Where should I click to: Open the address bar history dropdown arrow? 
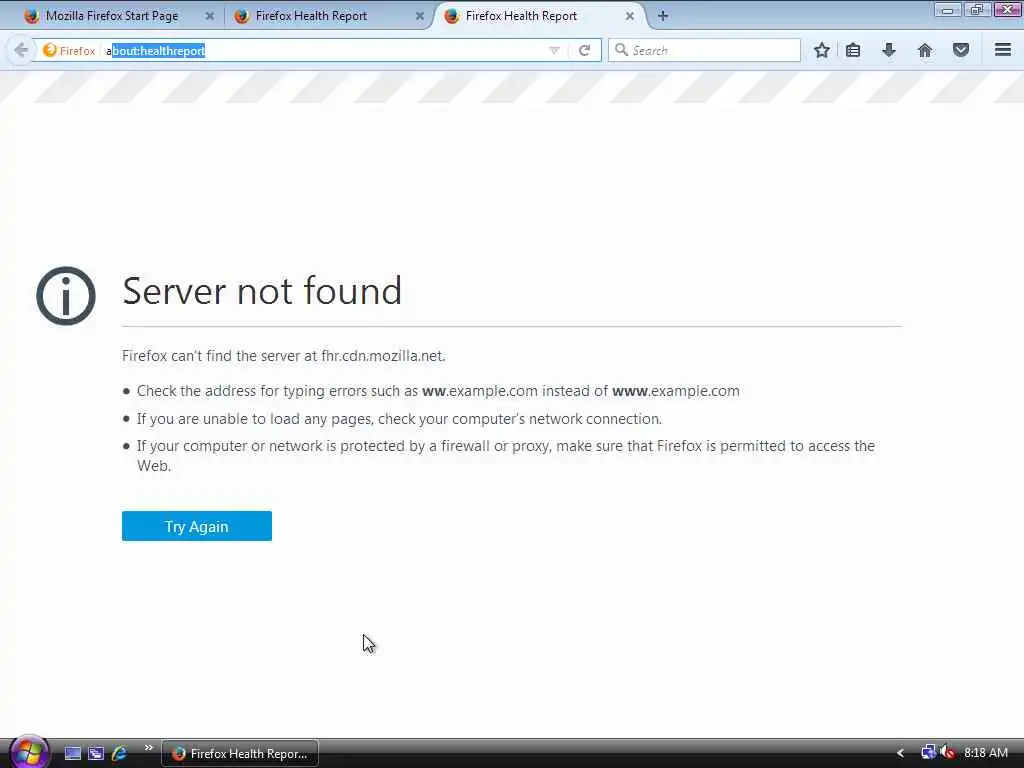pos(554,50)
